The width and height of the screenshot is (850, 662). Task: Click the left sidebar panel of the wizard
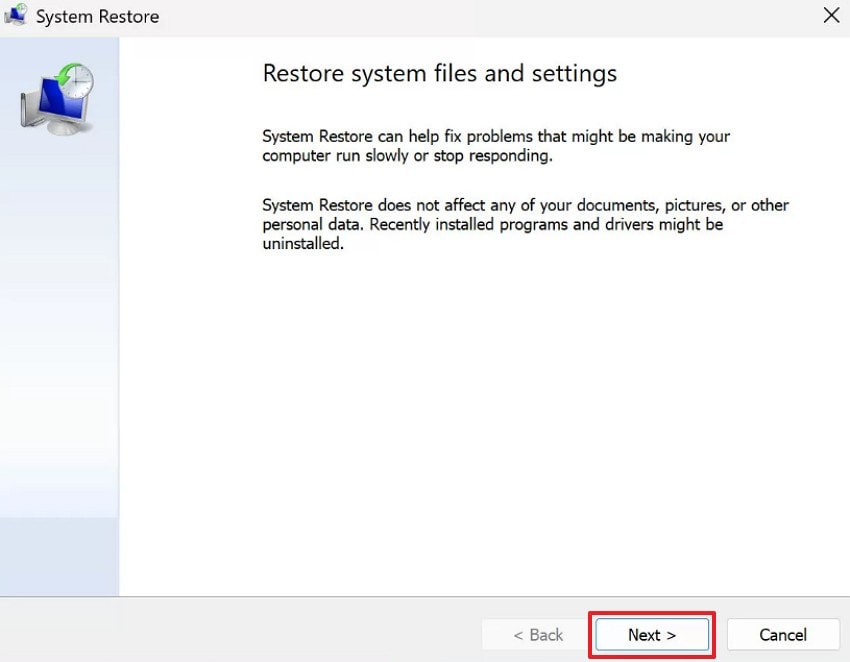[60, 350]
